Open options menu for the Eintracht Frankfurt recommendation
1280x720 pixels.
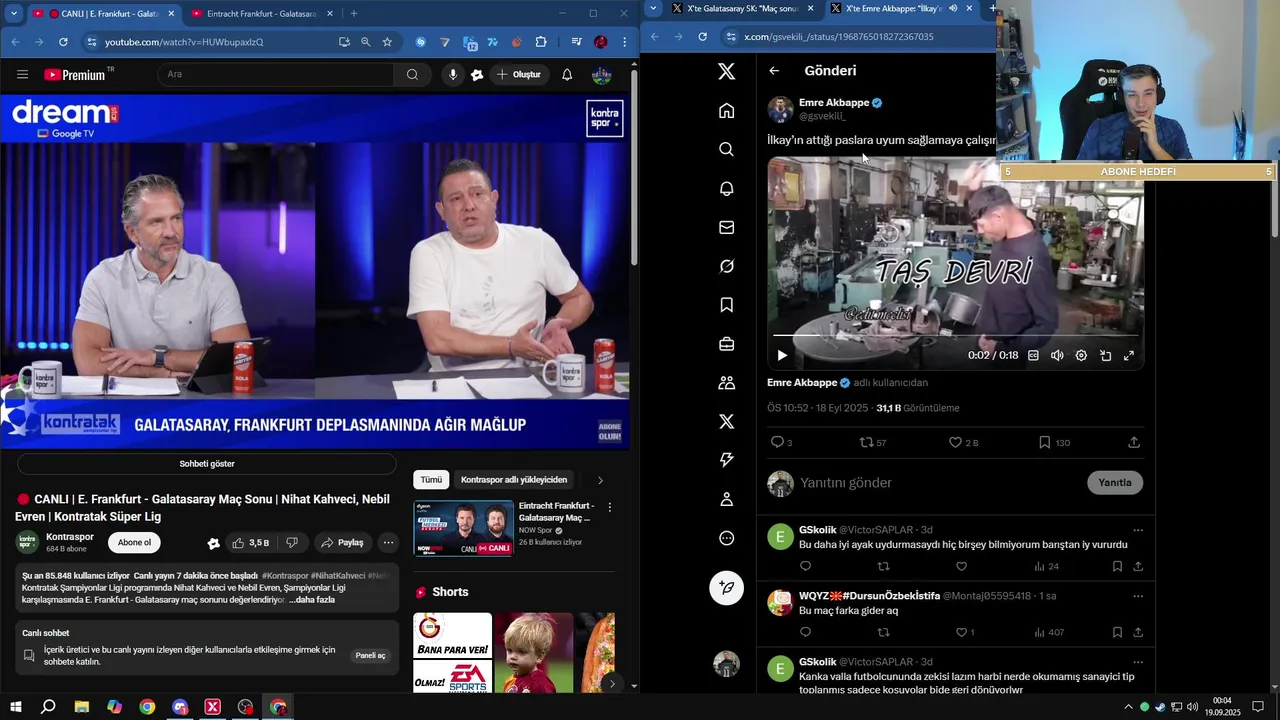(609, 507)
